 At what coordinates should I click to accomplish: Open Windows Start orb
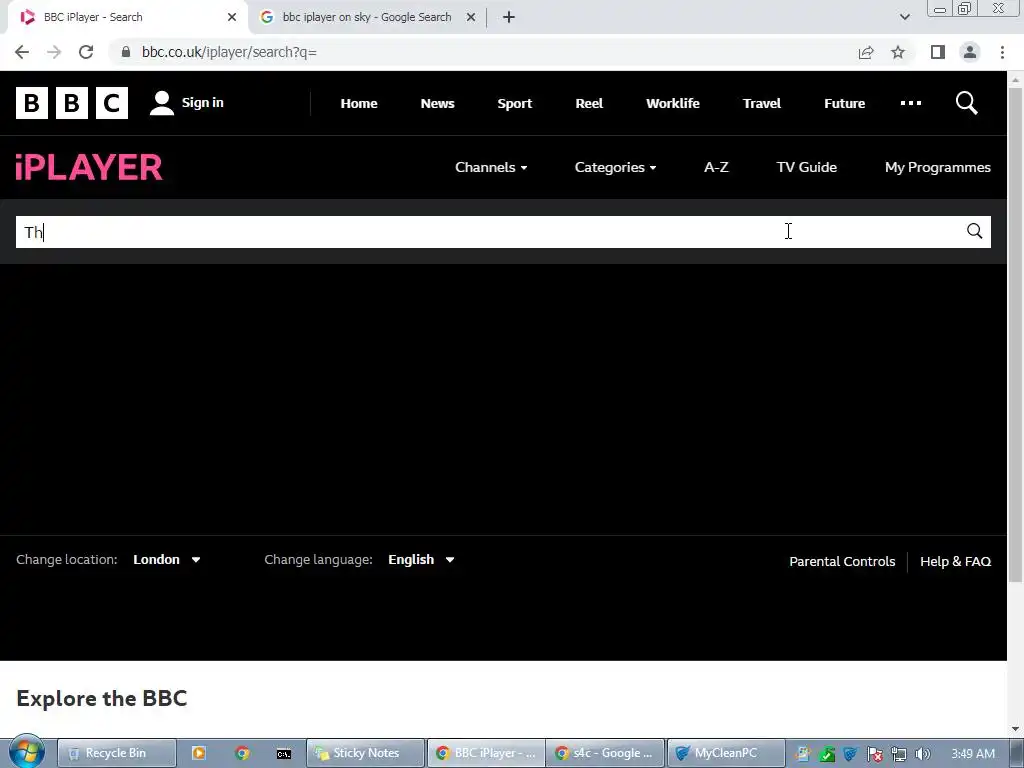pyautogui.click(x=26, y=752)
